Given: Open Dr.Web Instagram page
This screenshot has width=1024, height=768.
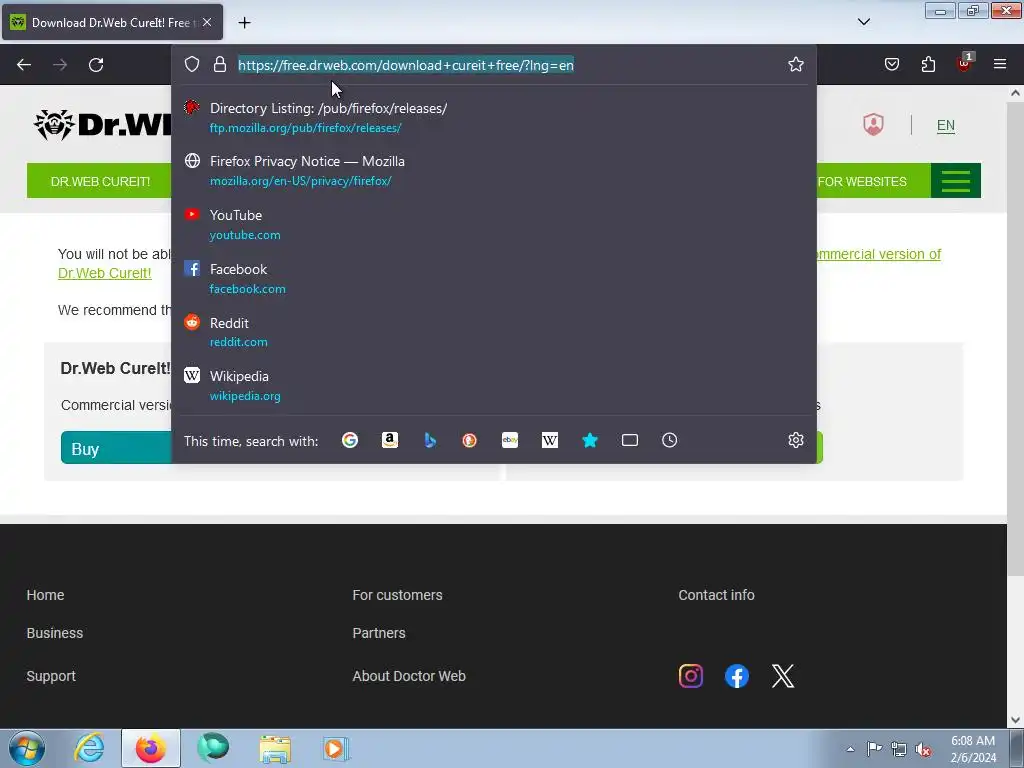Looking at the screenshot, I should pyautogui.click(x=691, y=676).
